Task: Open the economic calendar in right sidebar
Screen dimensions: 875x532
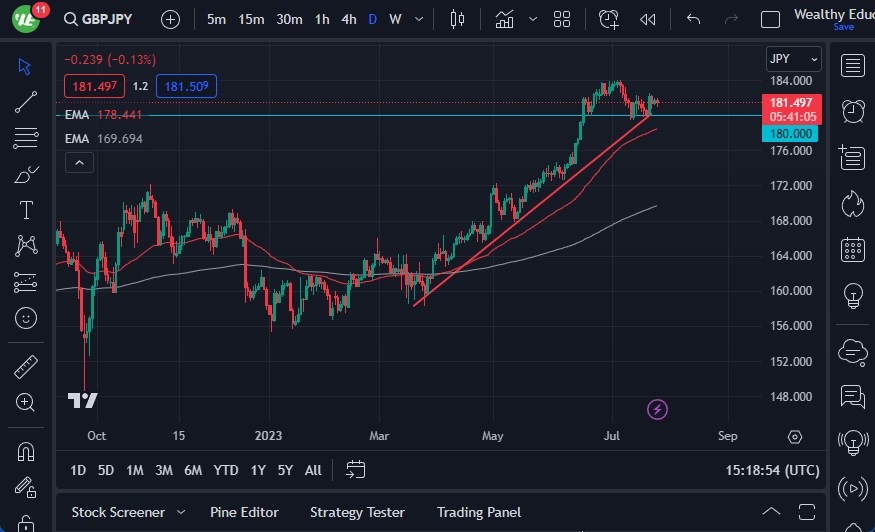Action: tap(852, 249)
